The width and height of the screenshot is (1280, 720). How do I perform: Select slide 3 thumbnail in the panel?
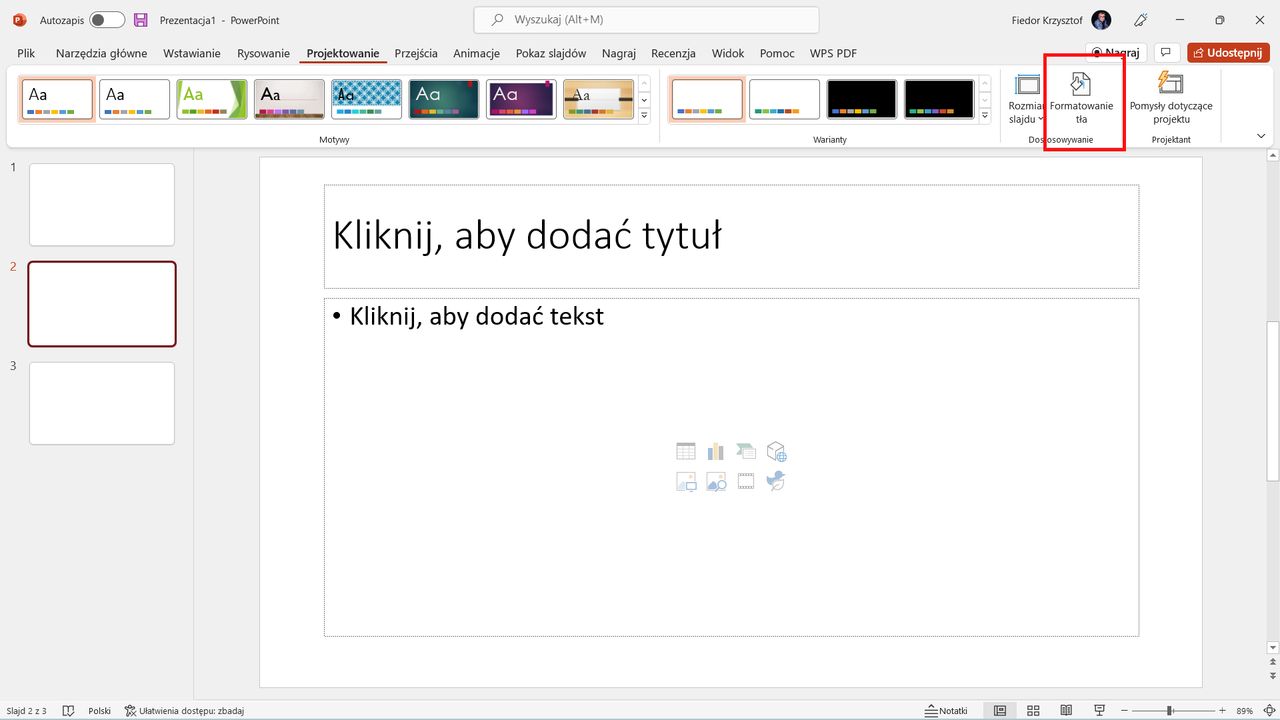101,403
